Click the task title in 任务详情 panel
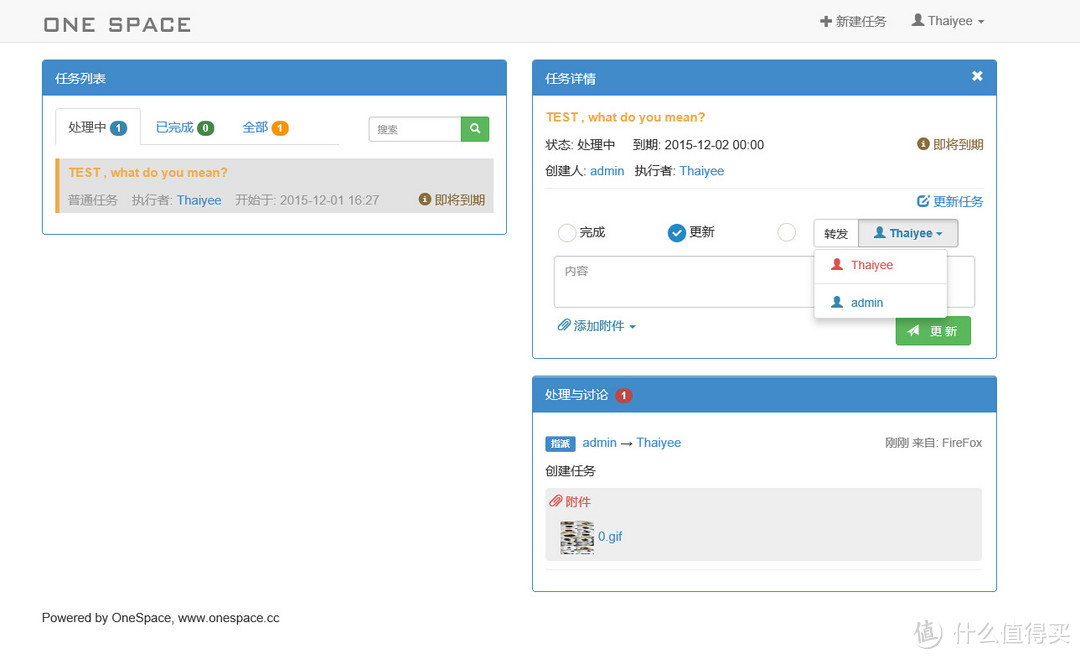This screenshot has width=1080, height=659. 625,117
